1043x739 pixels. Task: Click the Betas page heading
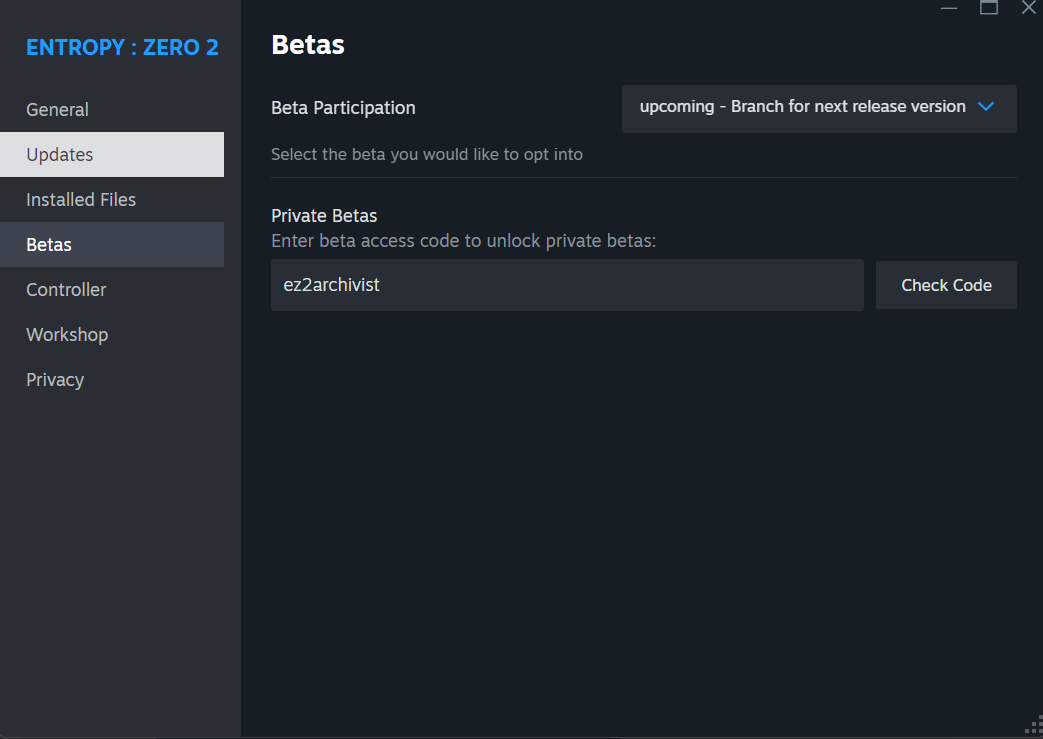pyautogui.click(x=308, y=45)
